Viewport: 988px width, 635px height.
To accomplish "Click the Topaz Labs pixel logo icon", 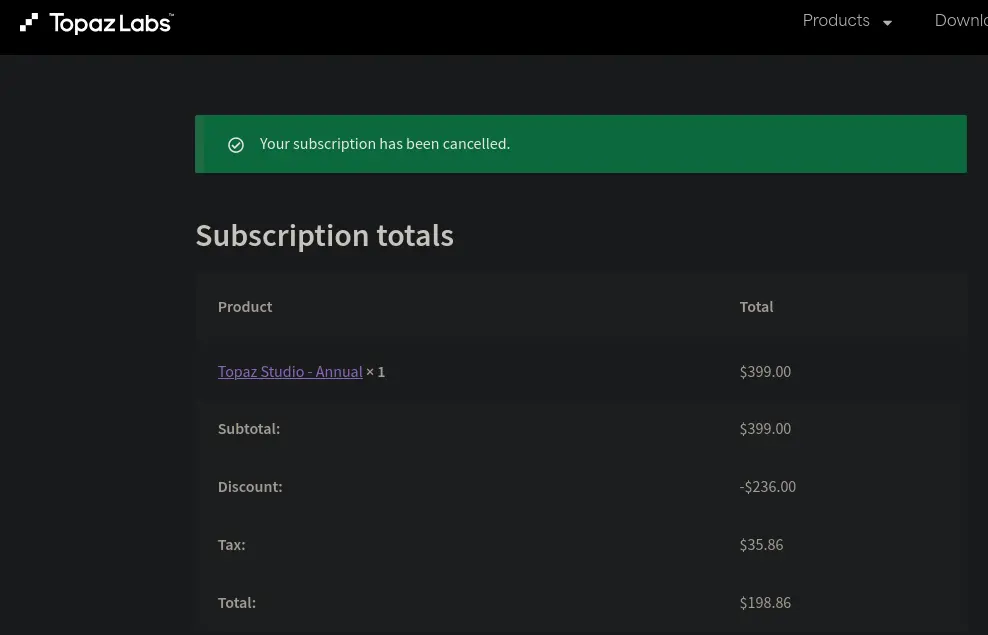I will point(29,22).
